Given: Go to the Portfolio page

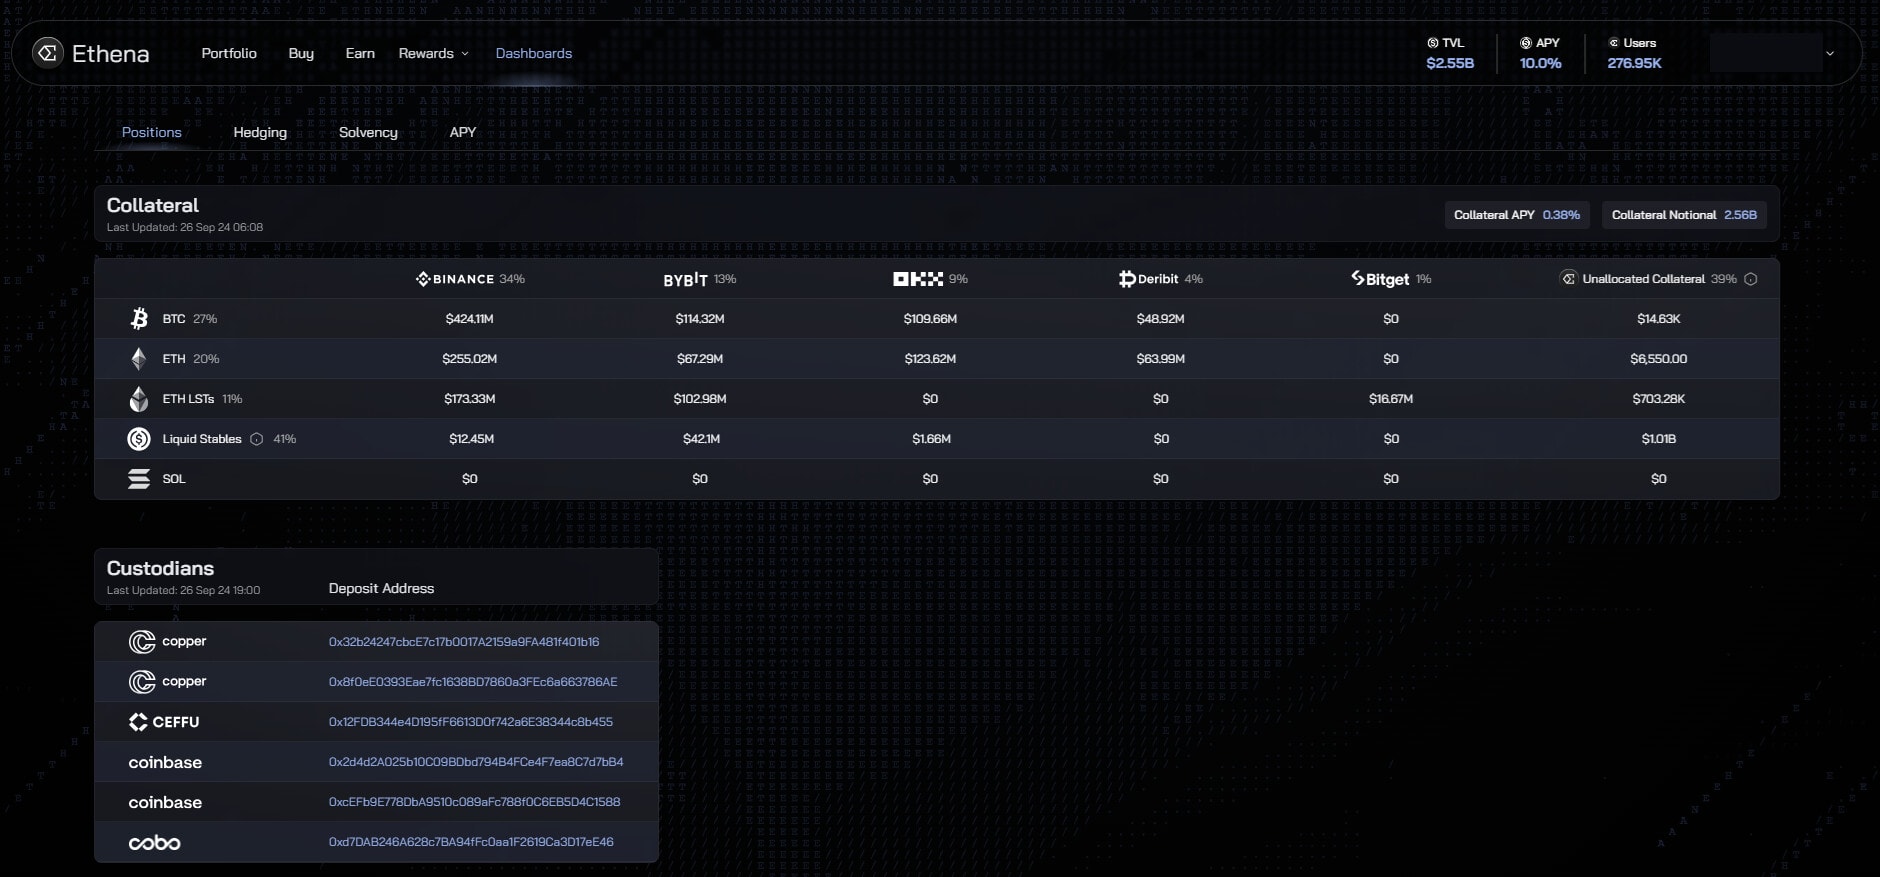Looking at the screenshot, I should 229,53.
